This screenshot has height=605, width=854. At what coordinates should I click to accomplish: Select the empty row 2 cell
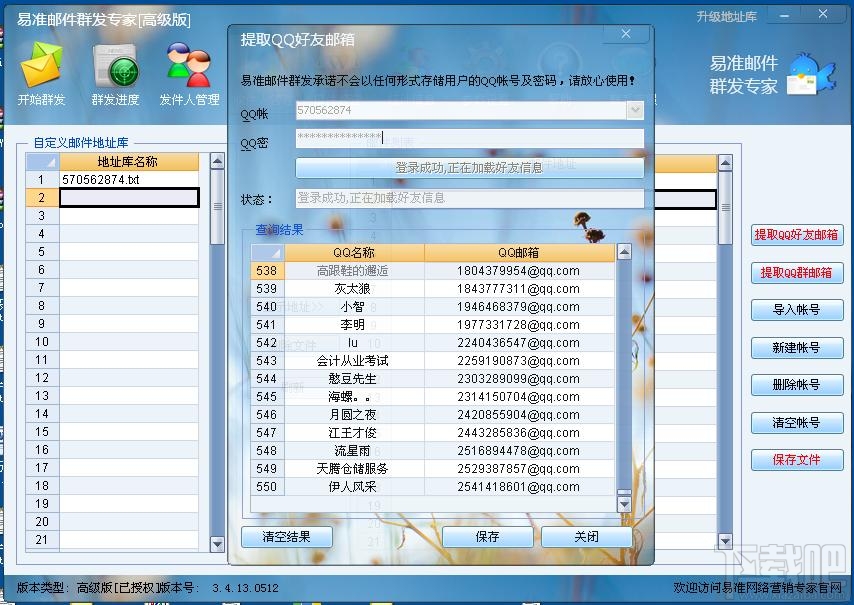tap(129, 198)
